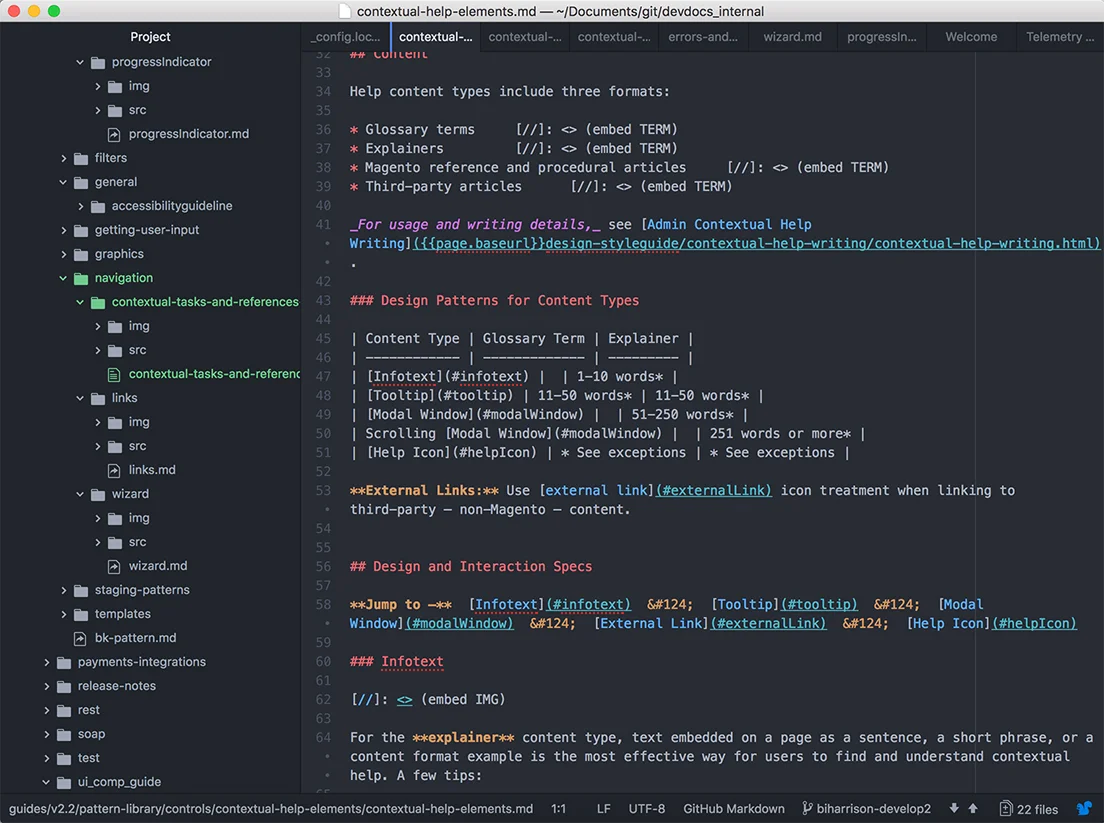Expand the rest folder chevron
The width and height of the screenshot is (1104, 823).
coord(46,710)
